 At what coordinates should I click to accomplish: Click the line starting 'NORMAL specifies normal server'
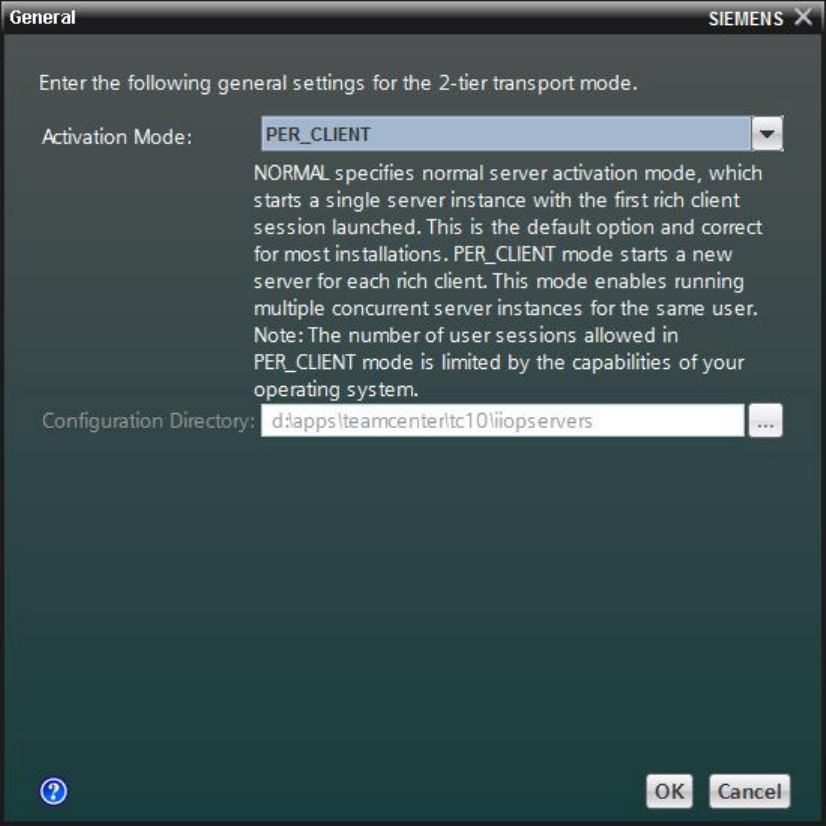[x=508, y=173]
